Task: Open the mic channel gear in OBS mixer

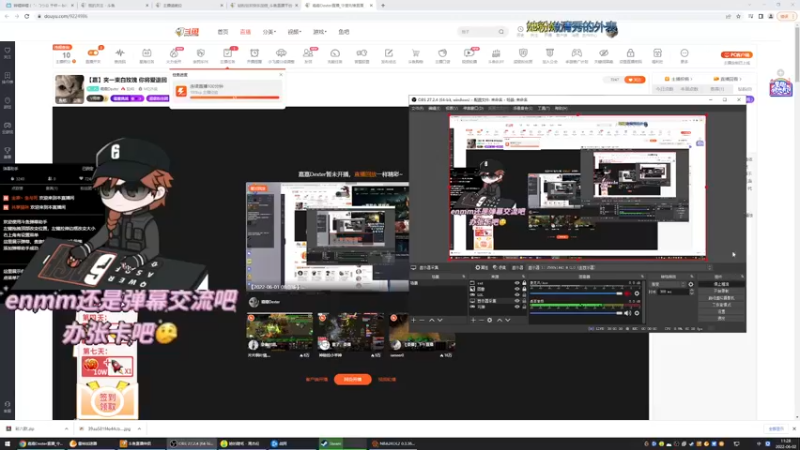Action: point(637,293)
